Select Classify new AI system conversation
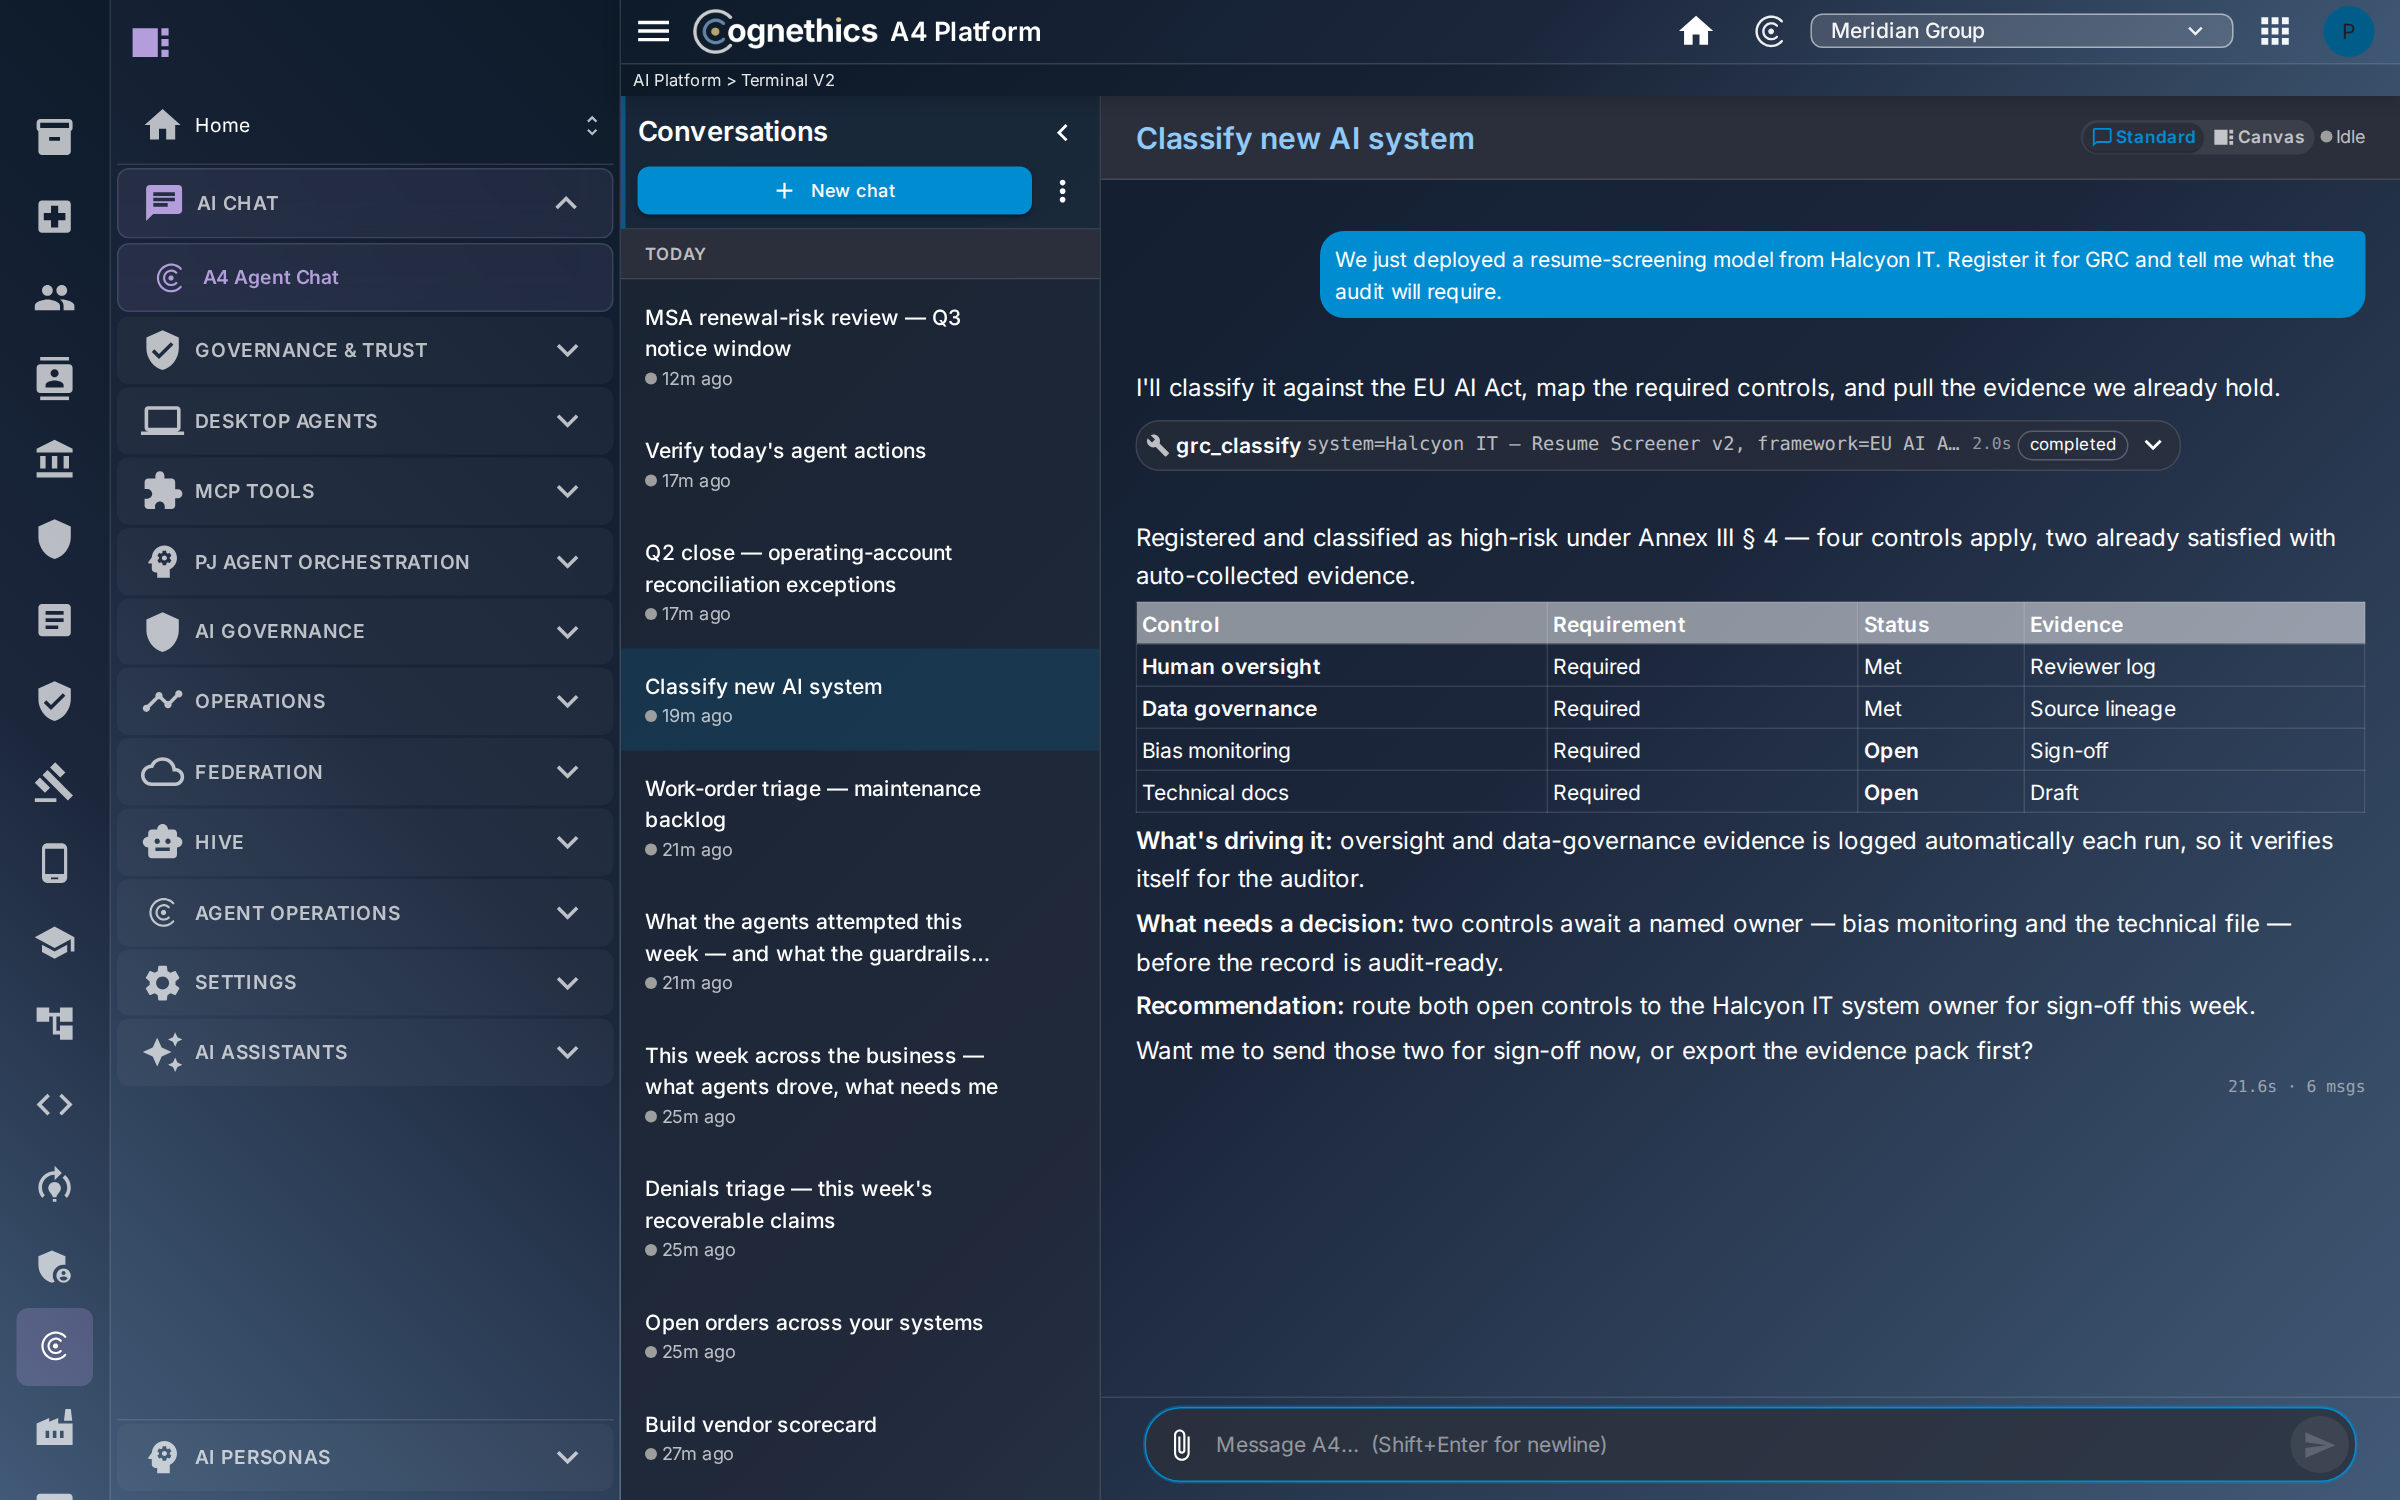The image size is (2400, 1500). 860,700
